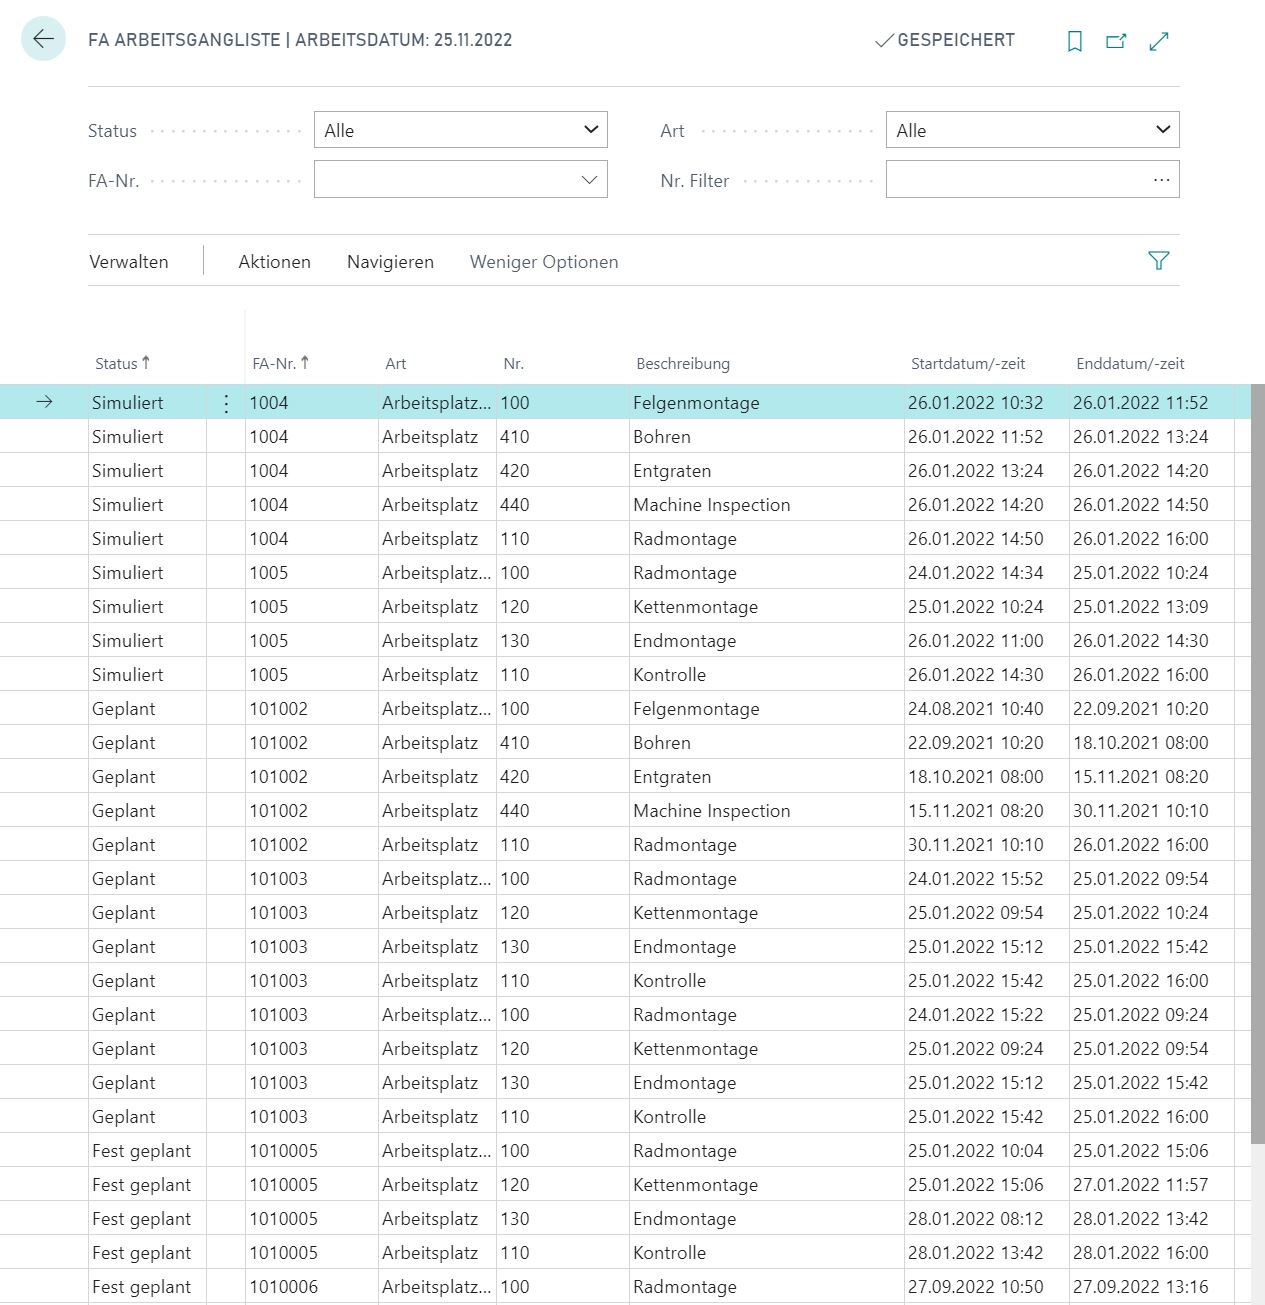Open the Verwalten menu
Viewport: 1265px width, 1305px height.
coord(129,262)
